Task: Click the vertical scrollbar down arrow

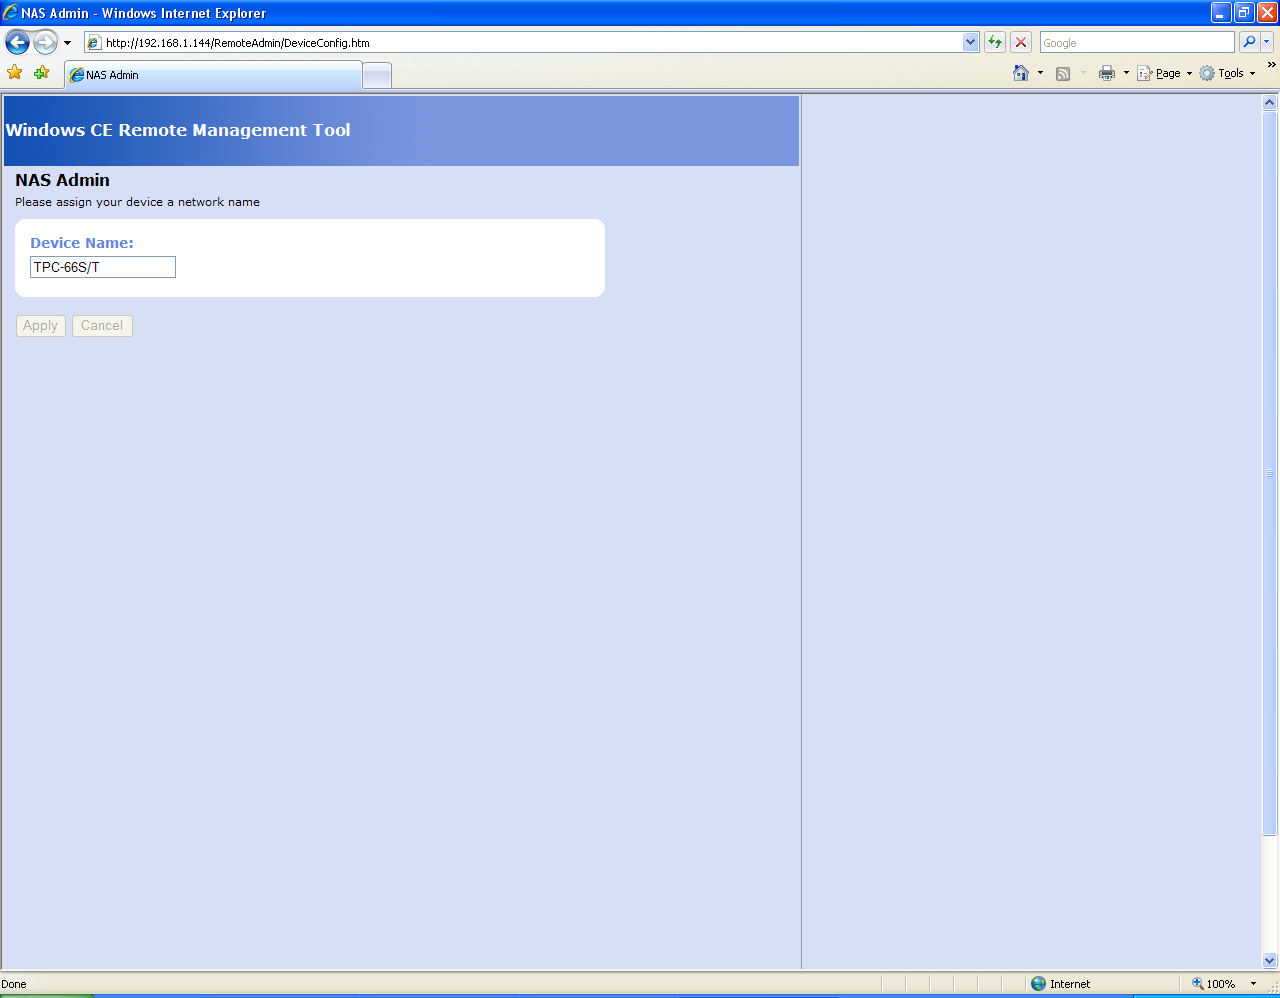Action: click(1270, 961)
